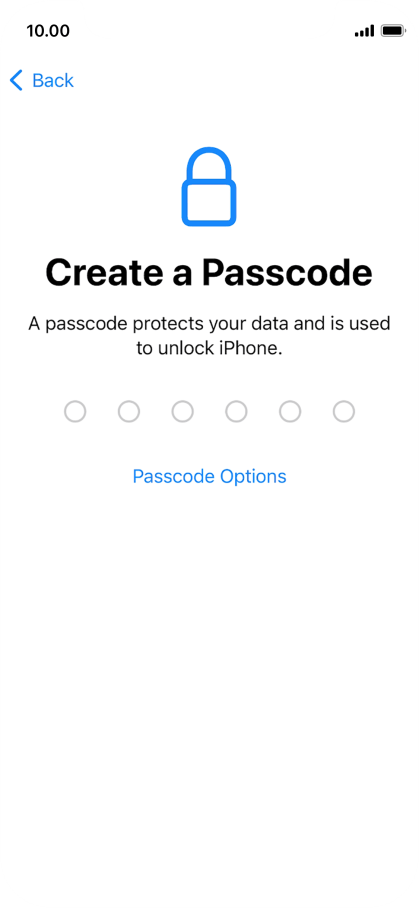Tap the battery icon in status bar
Image resolution: width=419 pixels, height=908 pixels.
click(394, 31)
